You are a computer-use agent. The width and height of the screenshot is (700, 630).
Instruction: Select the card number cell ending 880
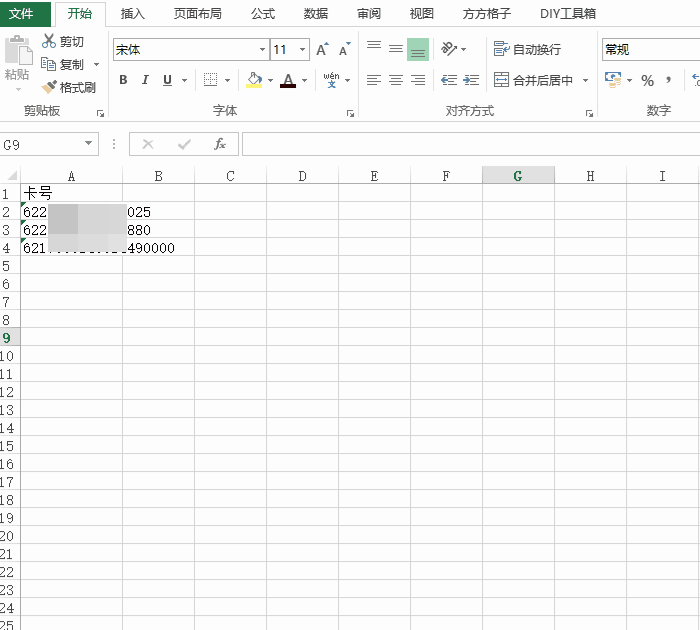[x=71, y=229]
